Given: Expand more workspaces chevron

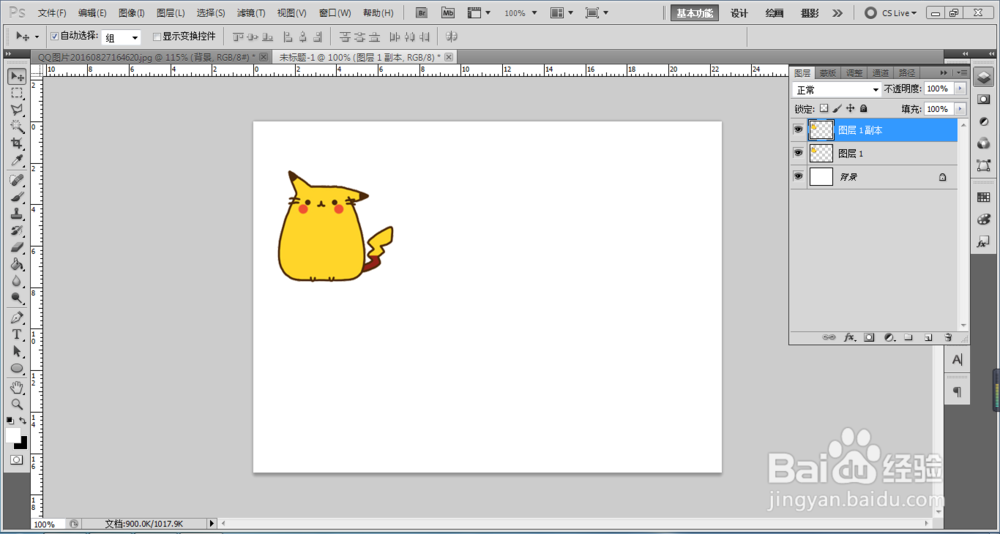Looking at the screenshot, I should pyautogui.click(x=837, y=13).
